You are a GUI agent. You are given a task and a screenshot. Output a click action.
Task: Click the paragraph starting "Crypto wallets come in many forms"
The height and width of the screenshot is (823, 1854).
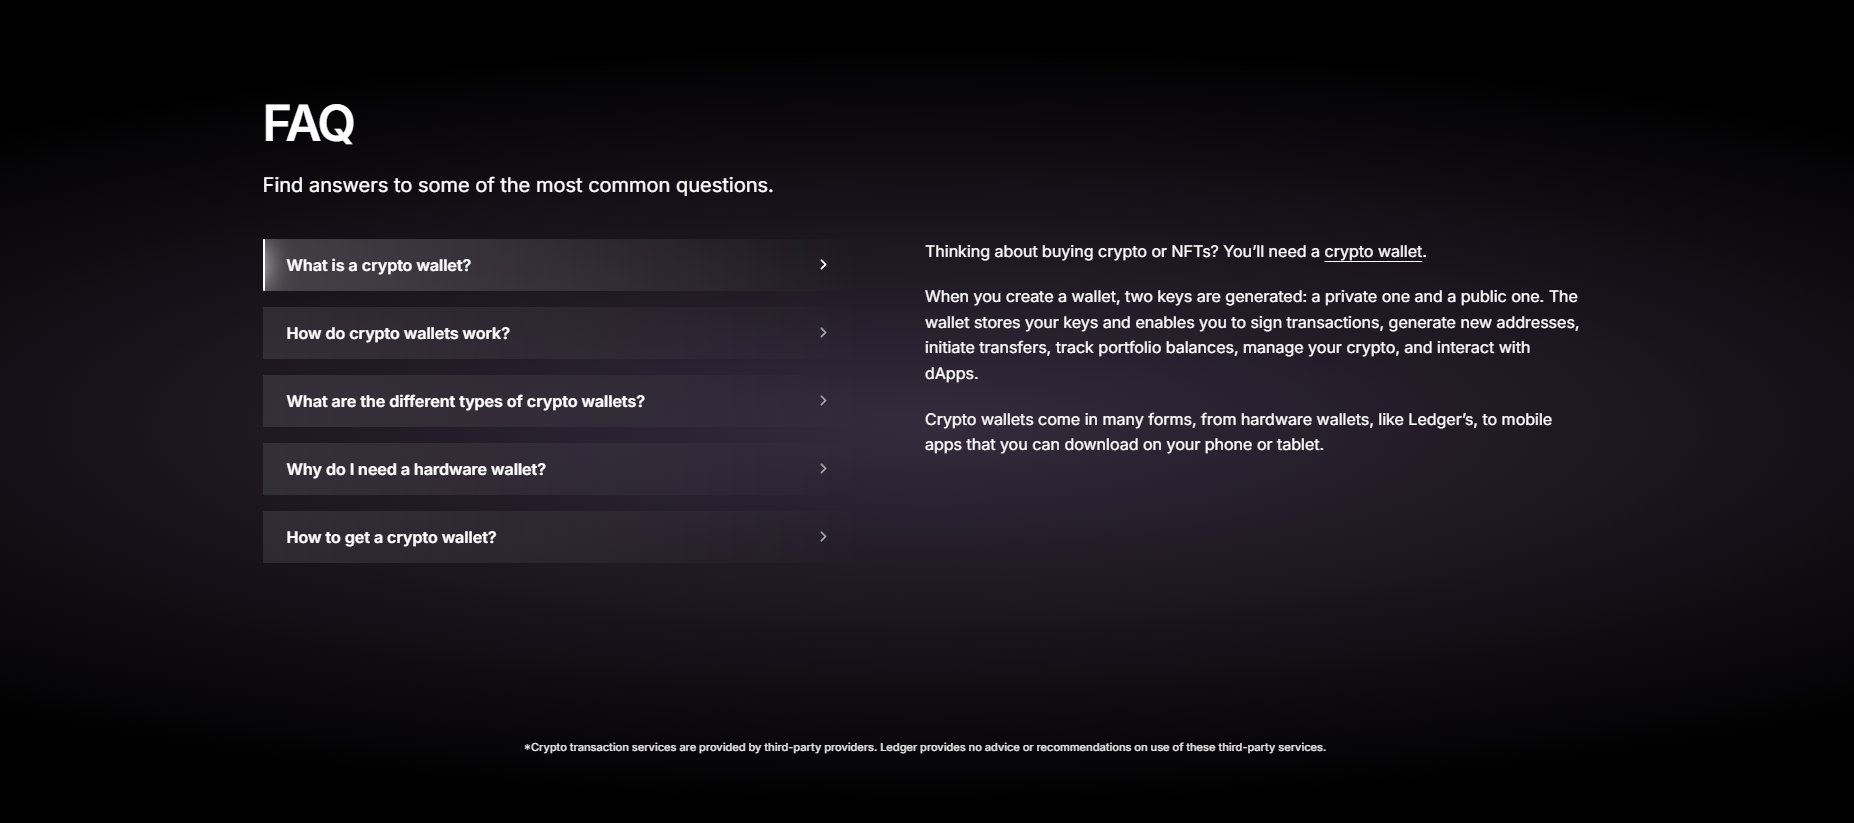coord(1237,432)
